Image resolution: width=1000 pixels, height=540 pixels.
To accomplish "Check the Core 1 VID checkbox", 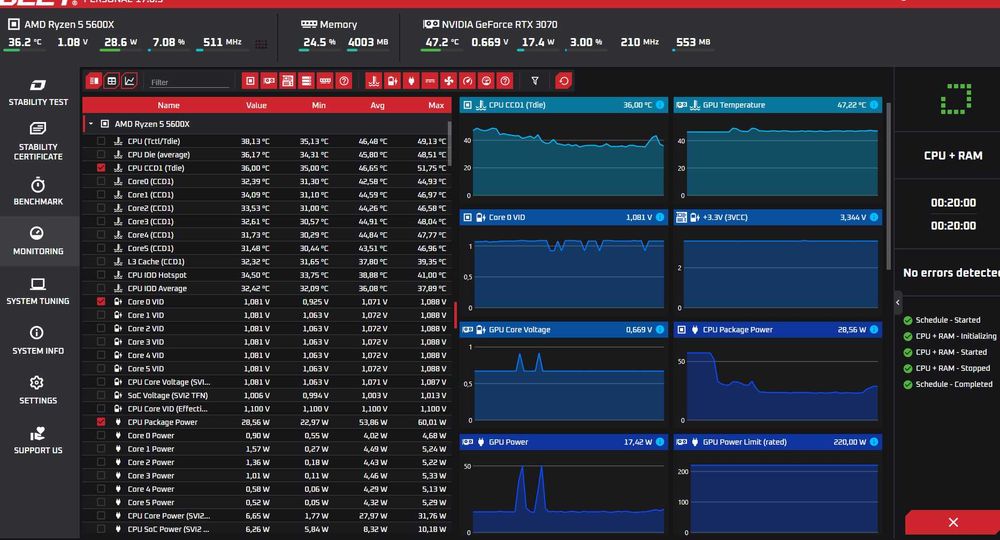I will pos(101,315).
